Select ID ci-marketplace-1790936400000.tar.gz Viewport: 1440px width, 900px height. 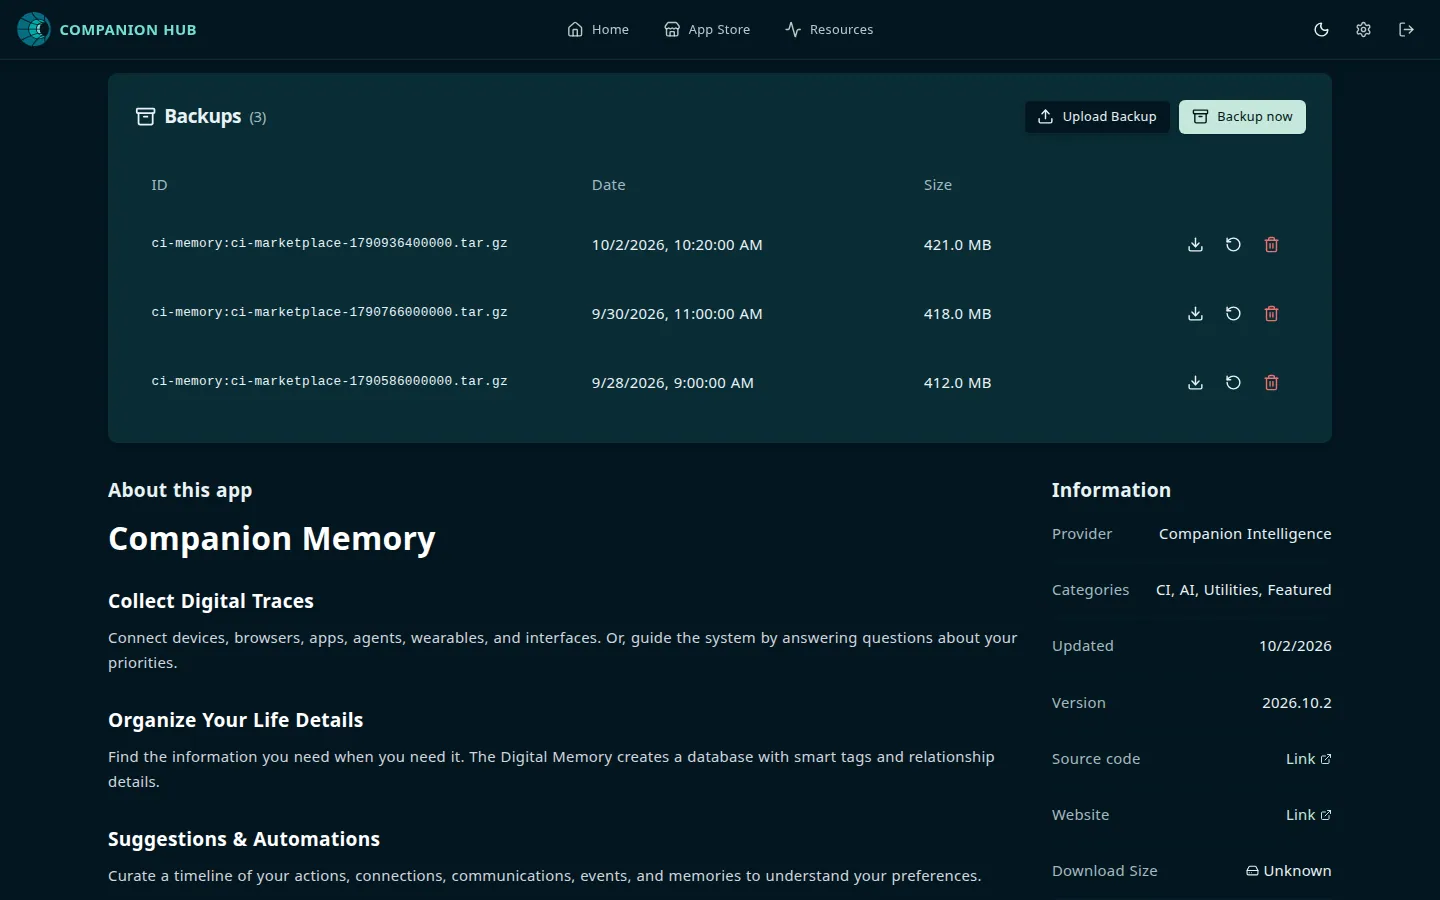click(x=329, y=243)
